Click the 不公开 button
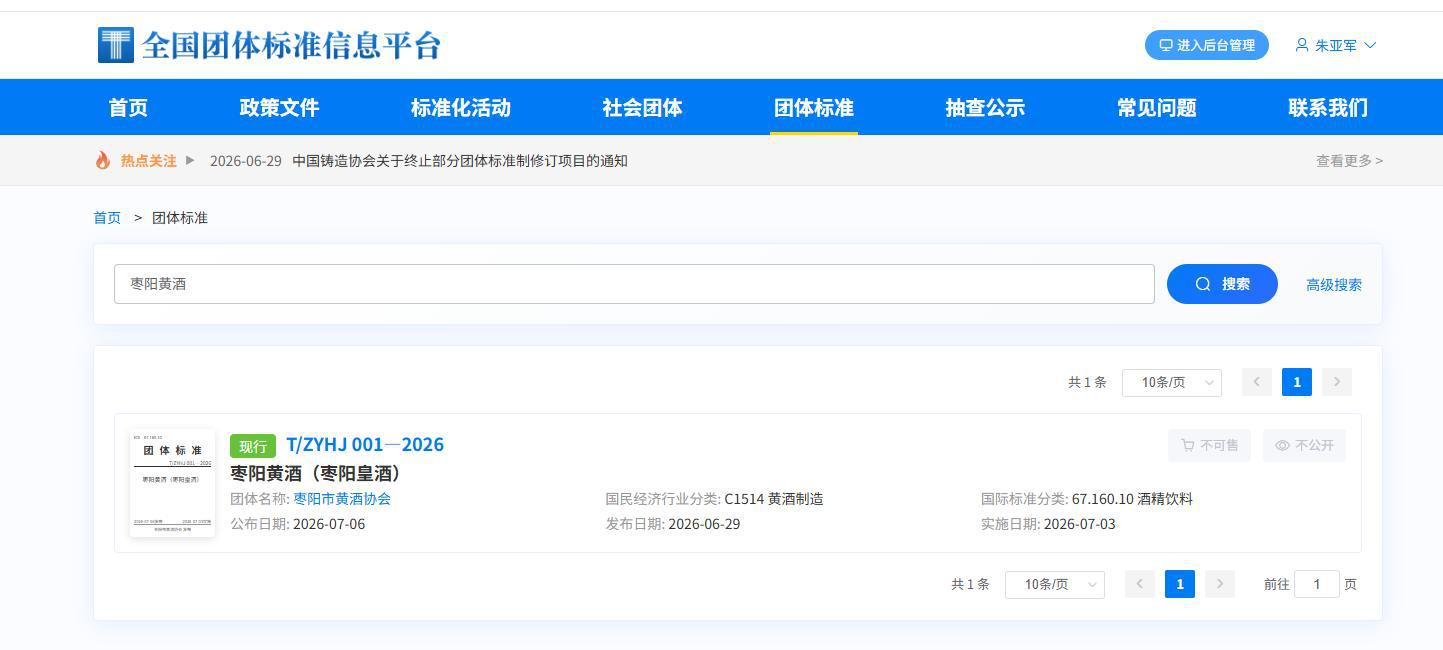 [x=1304, y=445]
